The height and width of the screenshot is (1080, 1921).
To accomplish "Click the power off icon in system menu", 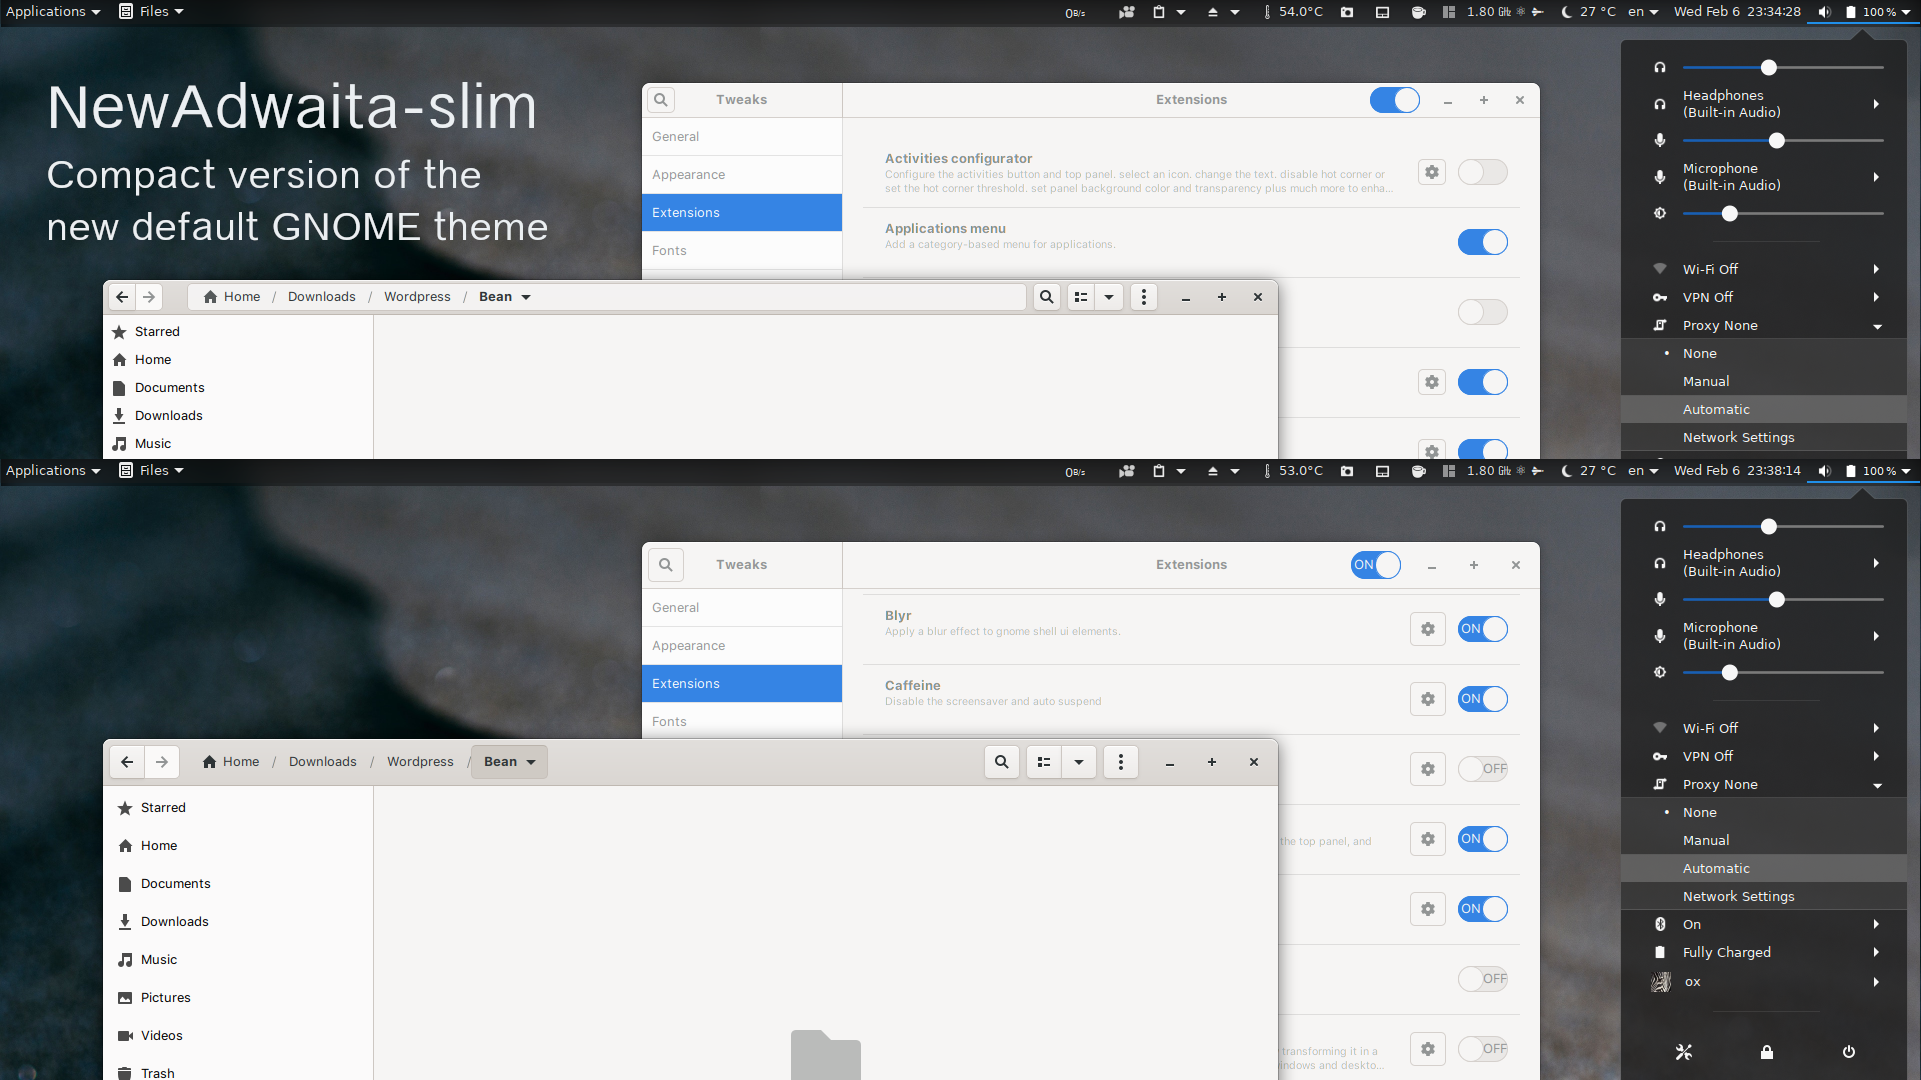I will click(x=1848, y=1052).
